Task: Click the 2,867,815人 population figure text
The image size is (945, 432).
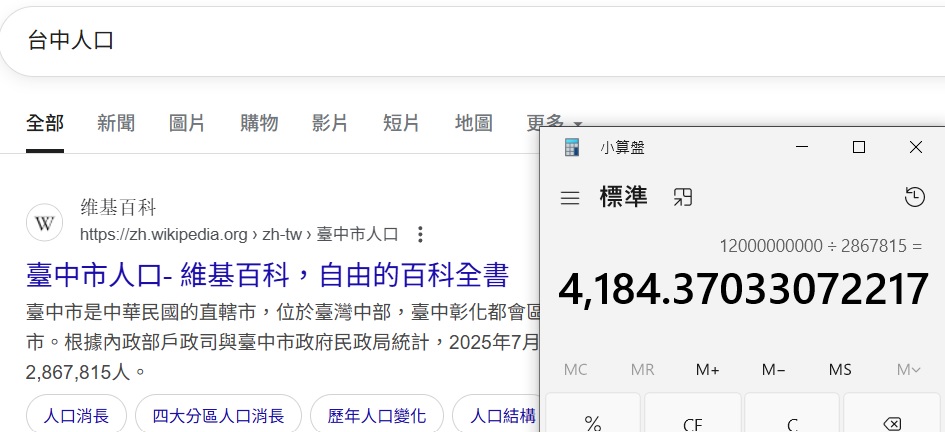Action: coord(78,372)
